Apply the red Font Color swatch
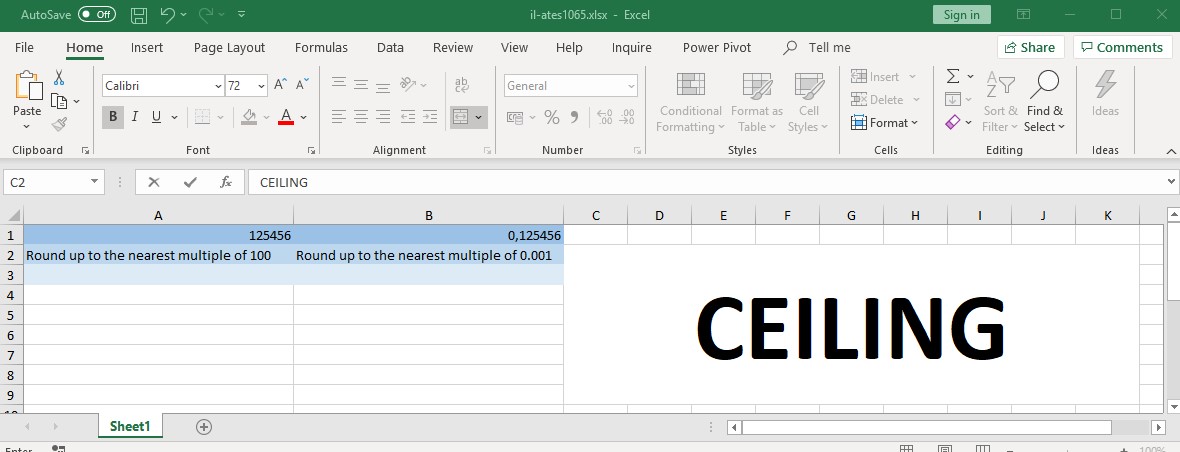The image size is (1180, 452). tap(285, 117)
